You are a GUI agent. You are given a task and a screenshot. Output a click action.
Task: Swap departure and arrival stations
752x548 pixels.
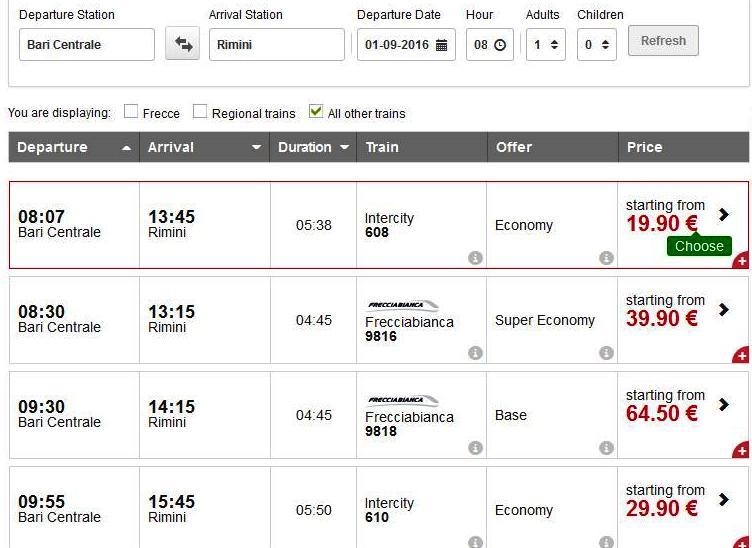[x=183, y=44]
